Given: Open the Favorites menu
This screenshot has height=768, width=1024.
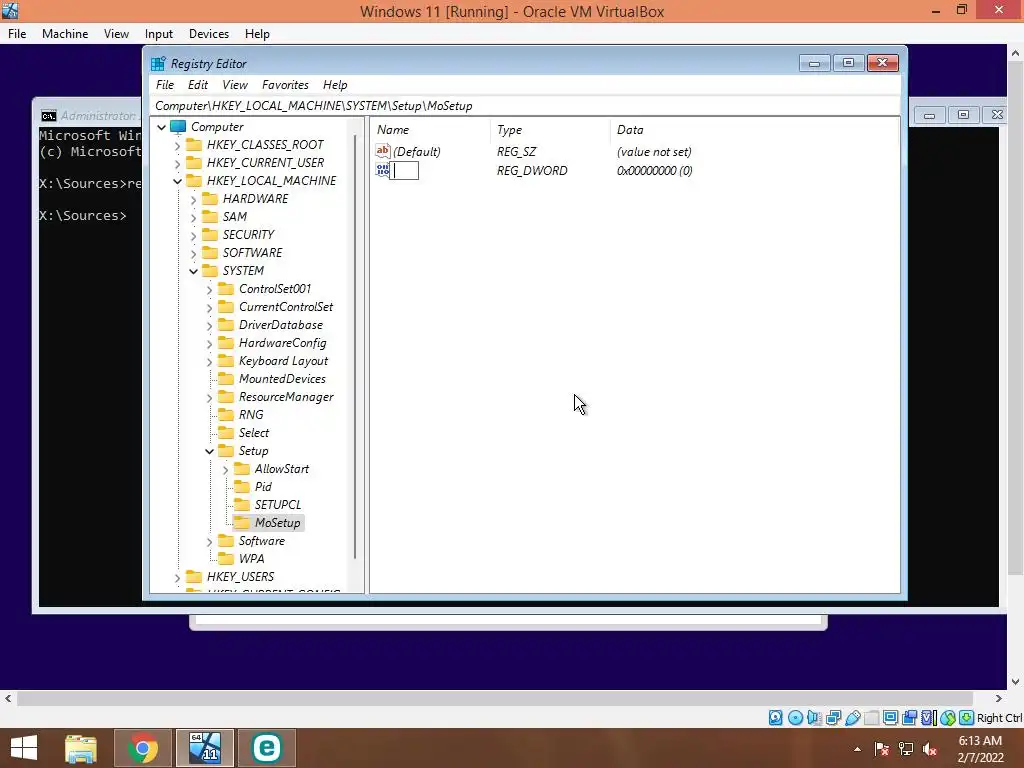Looking at the screenshot, I should click(285, 85).
